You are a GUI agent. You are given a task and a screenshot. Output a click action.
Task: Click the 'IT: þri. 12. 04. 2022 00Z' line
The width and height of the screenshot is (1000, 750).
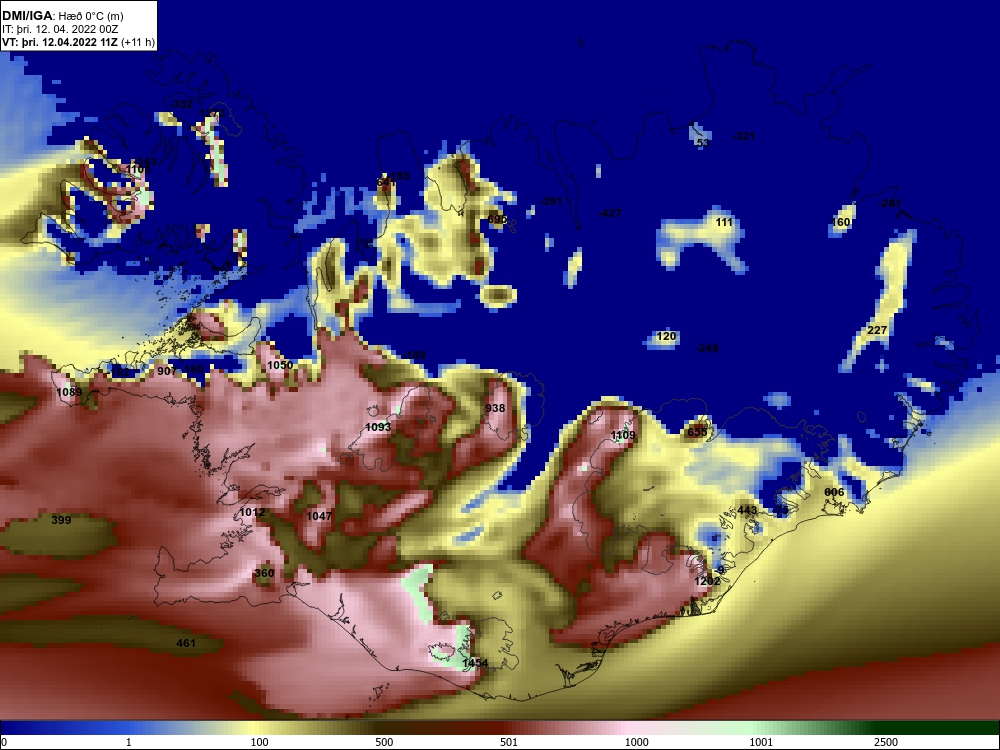[60, 29]
